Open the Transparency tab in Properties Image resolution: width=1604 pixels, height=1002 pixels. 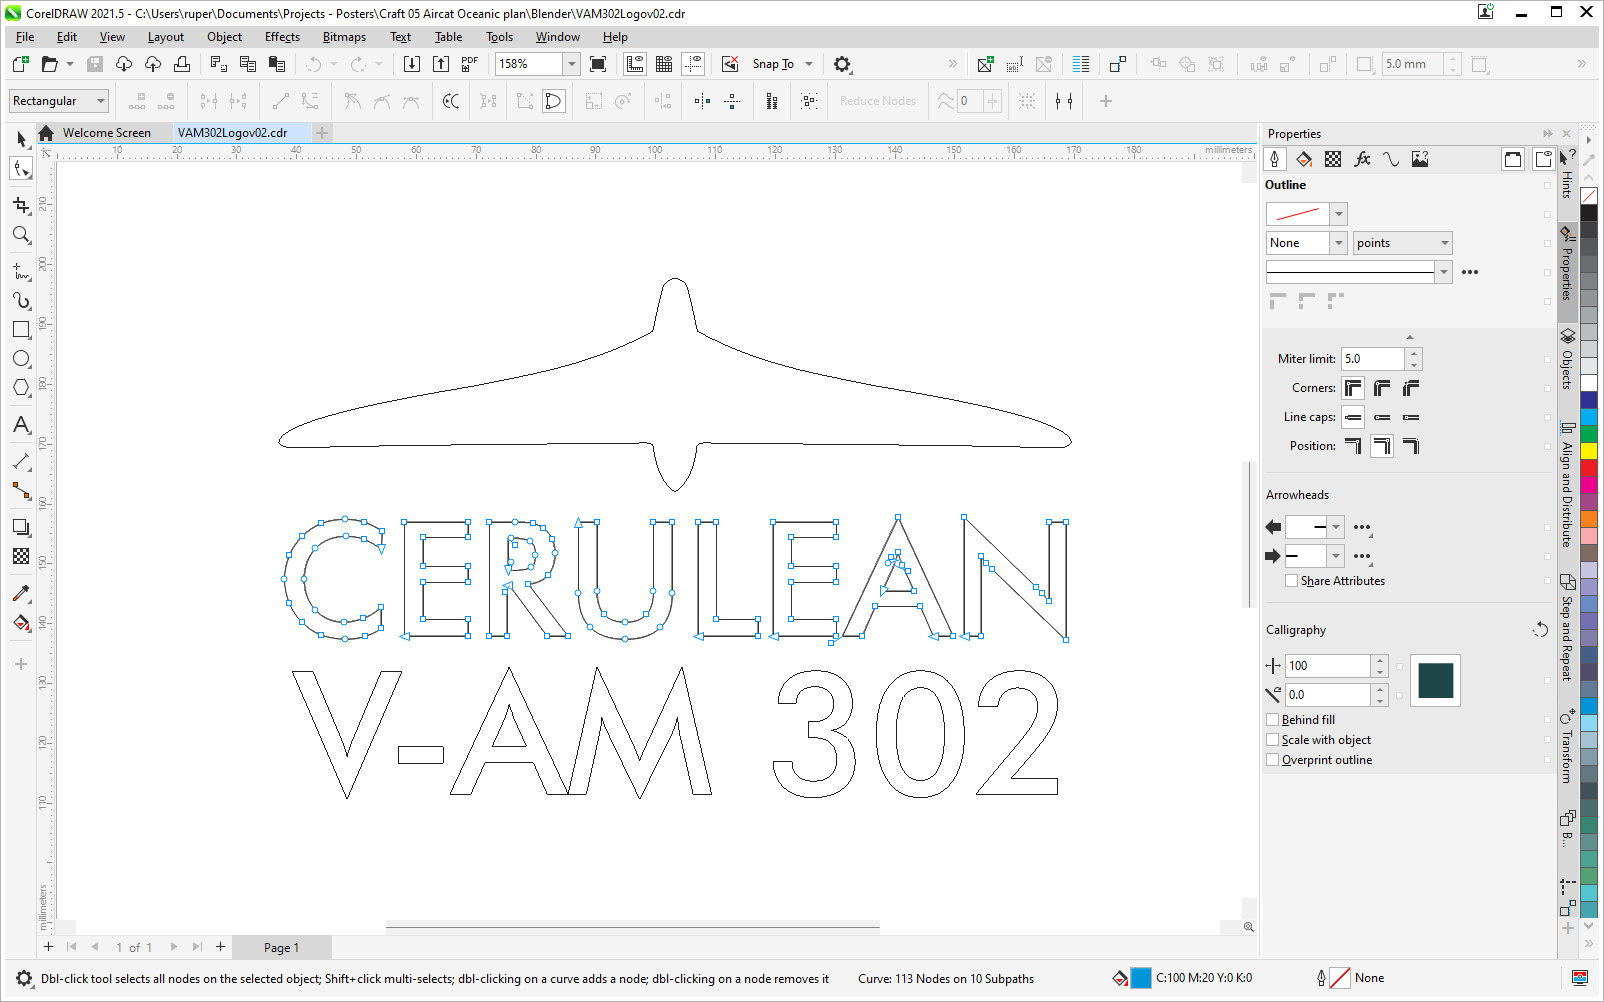click(1333, 159)
